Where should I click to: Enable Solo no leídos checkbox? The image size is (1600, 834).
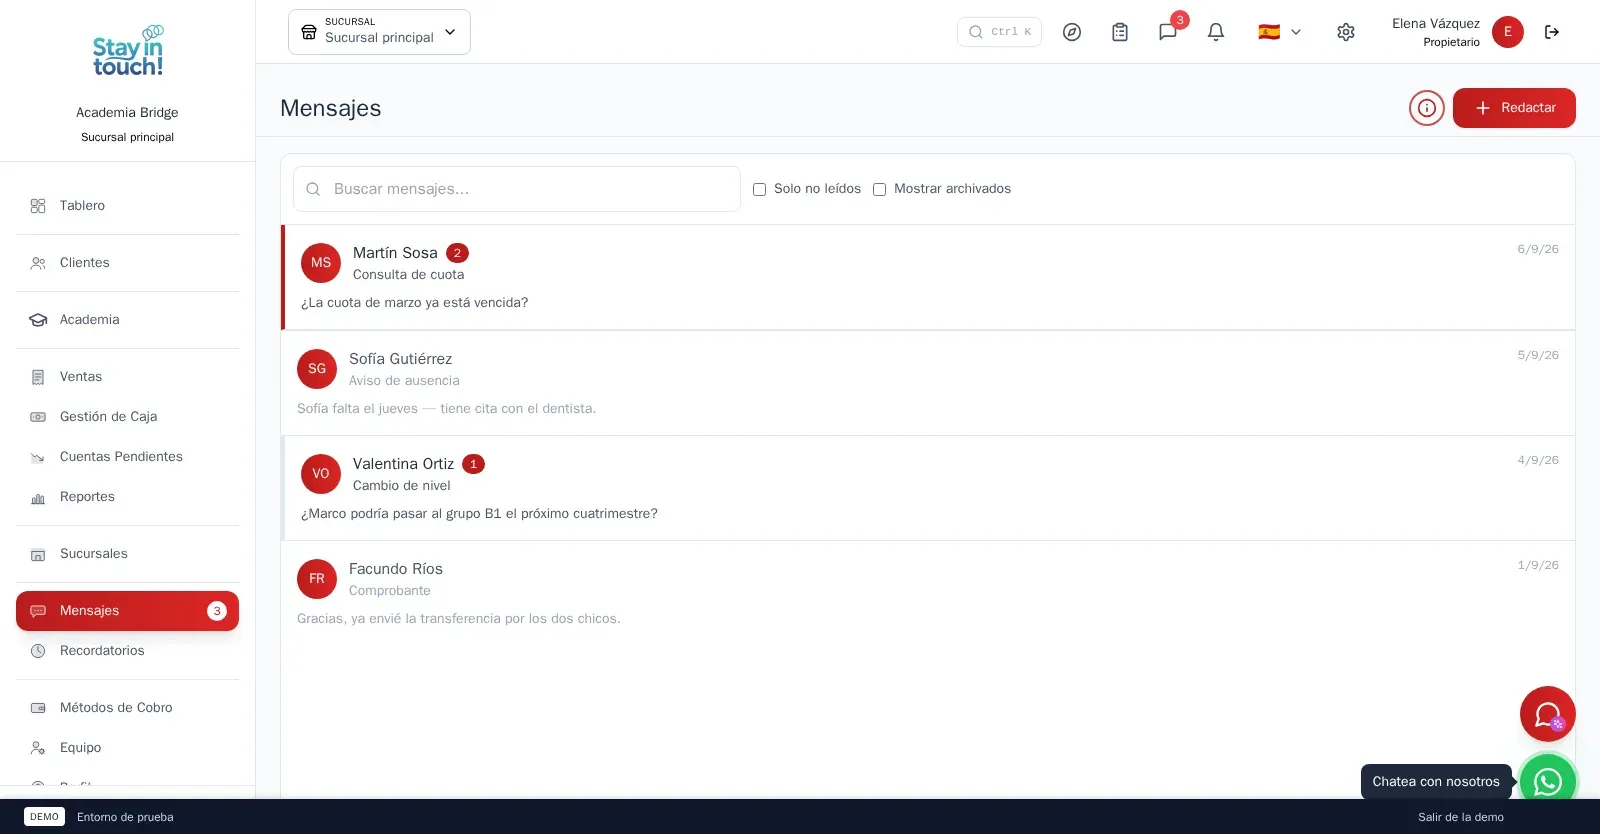(760, 189)
